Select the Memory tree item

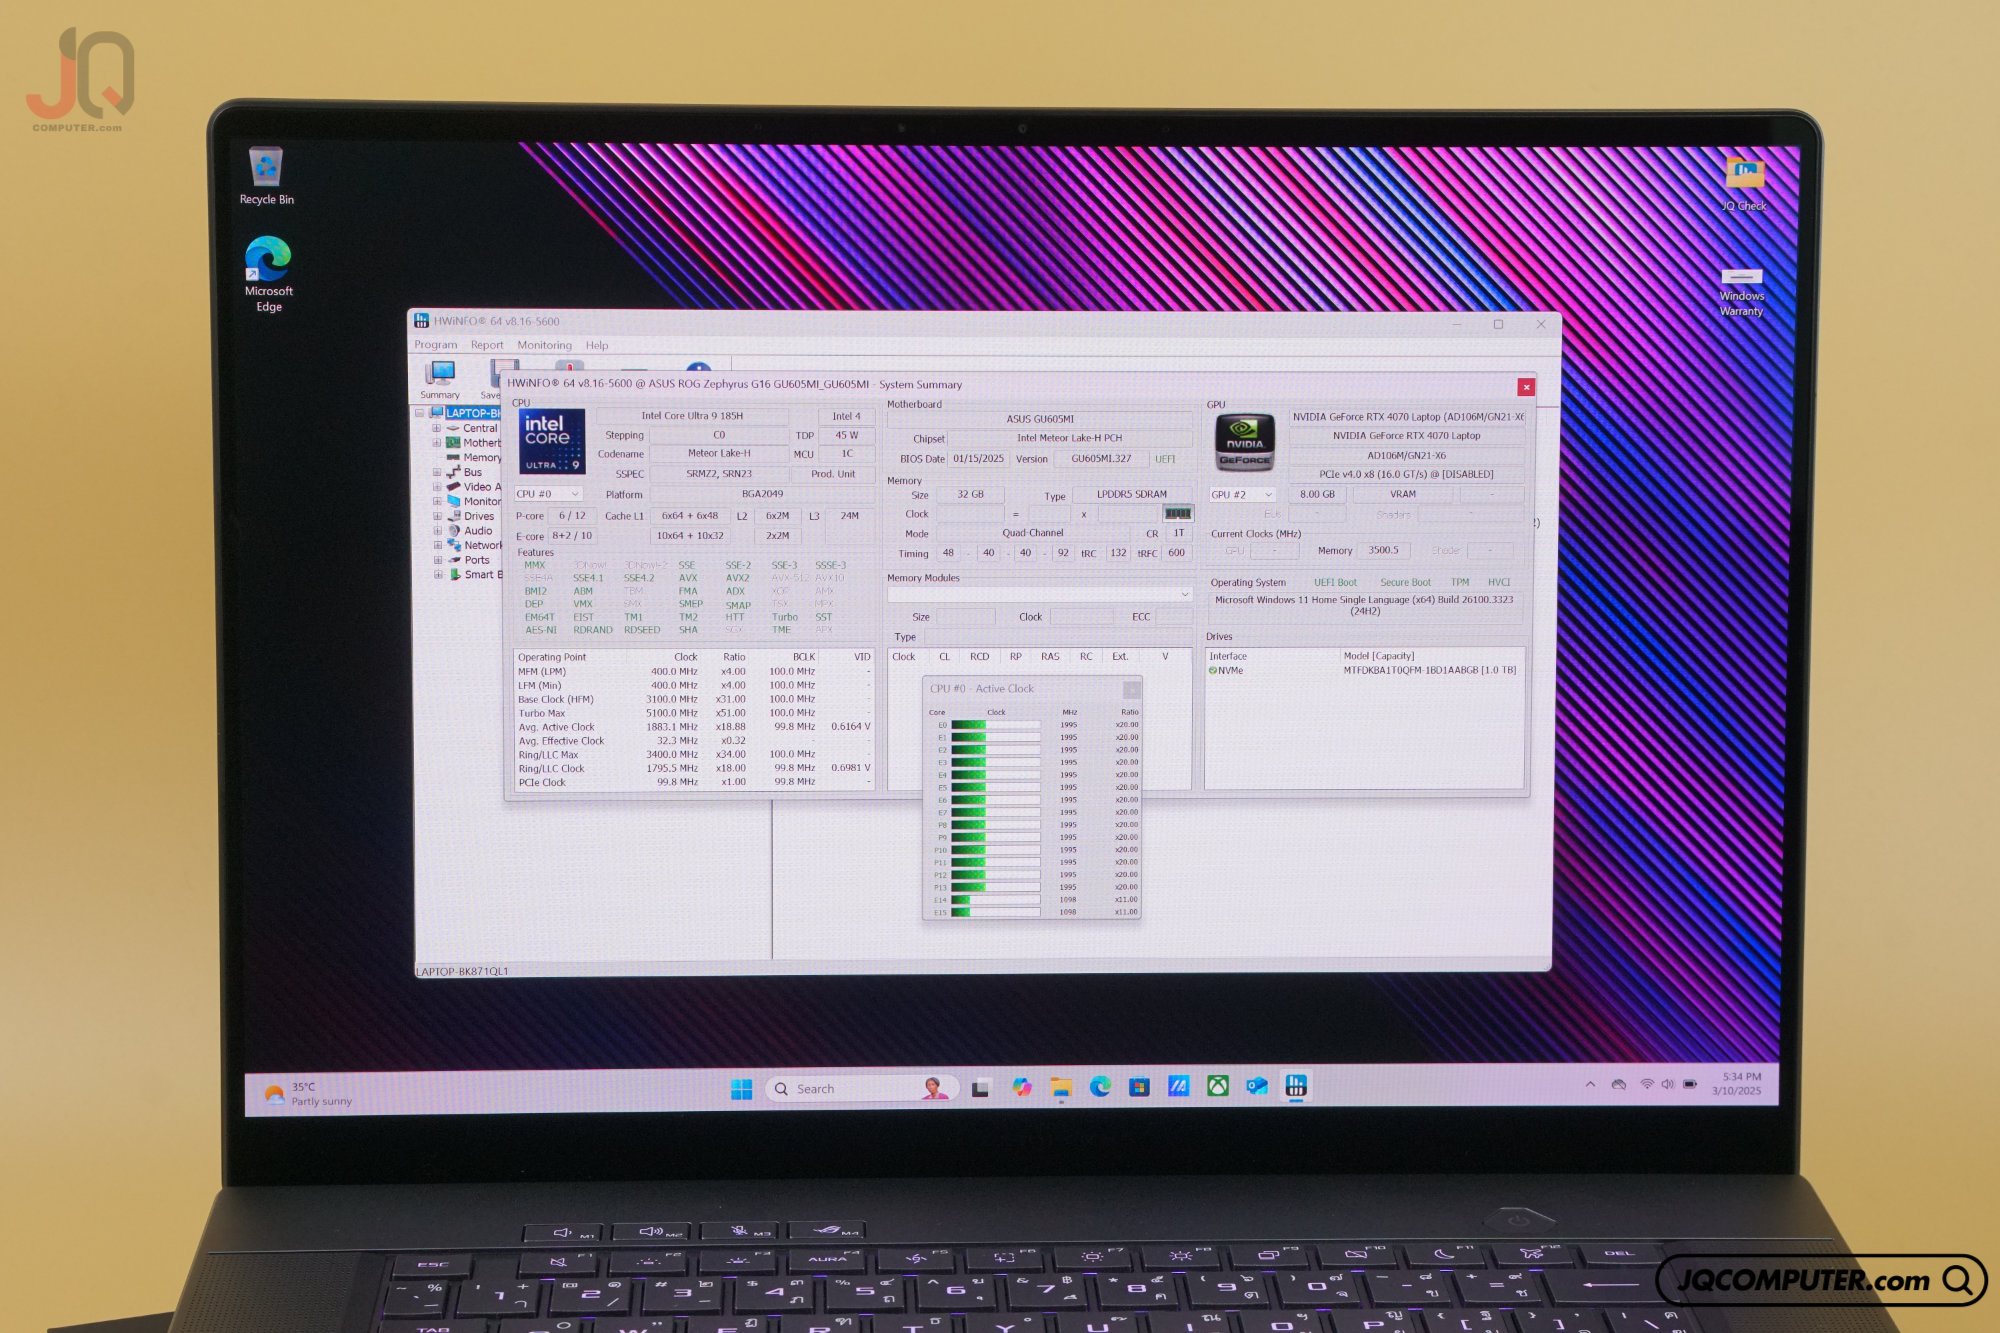pos(481,457)
